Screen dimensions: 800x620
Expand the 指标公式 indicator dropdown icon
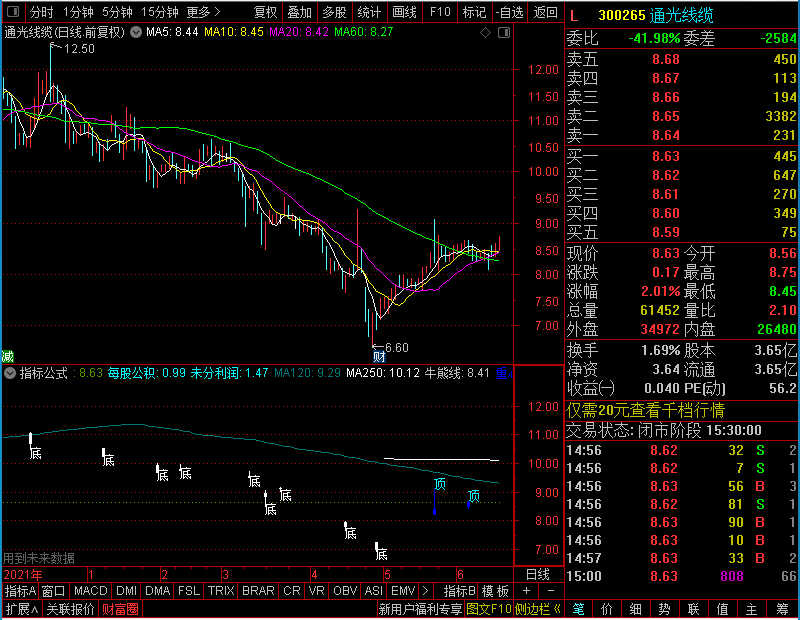click(x=10, y=373)
